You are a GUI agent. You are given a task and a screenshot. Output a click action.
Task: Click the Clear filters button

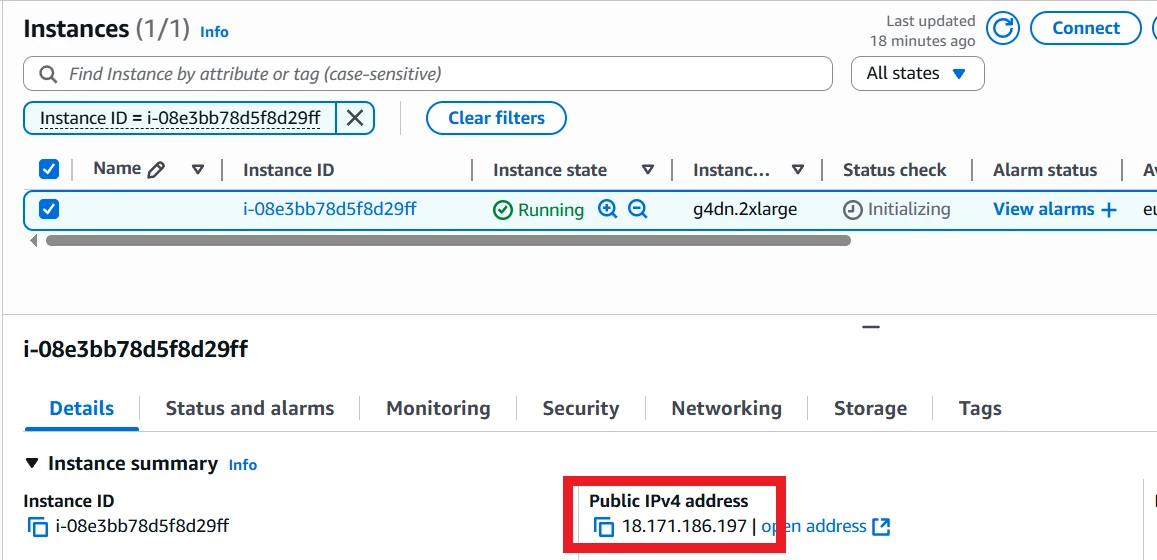496,118
